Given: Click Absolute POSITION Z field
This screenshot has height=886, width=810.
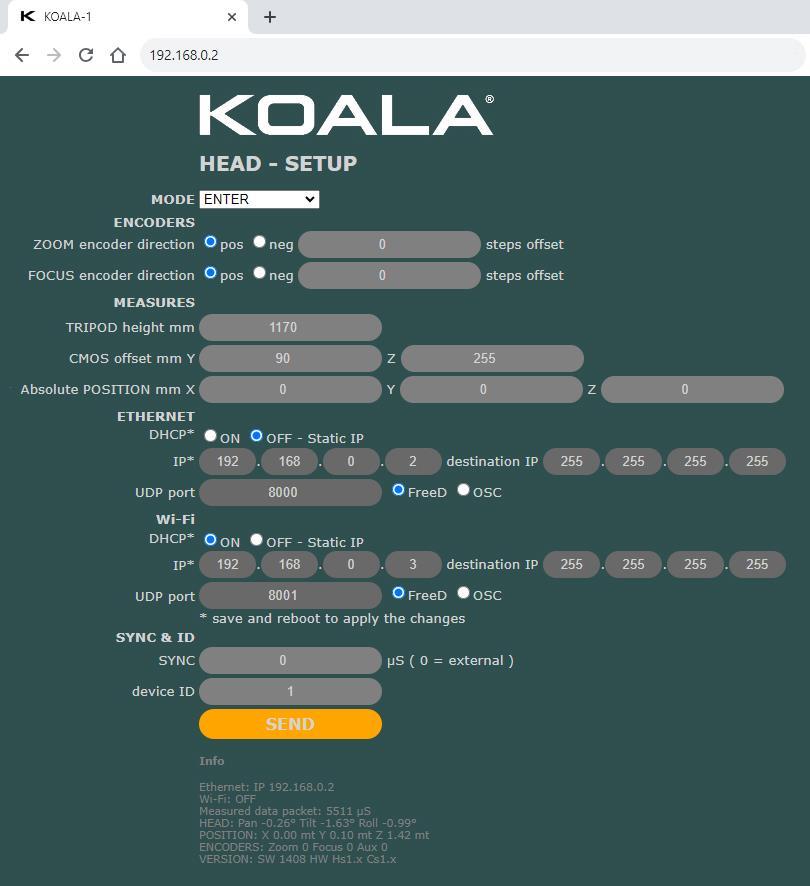Looking at the screenshot, I should pos(692,389).
